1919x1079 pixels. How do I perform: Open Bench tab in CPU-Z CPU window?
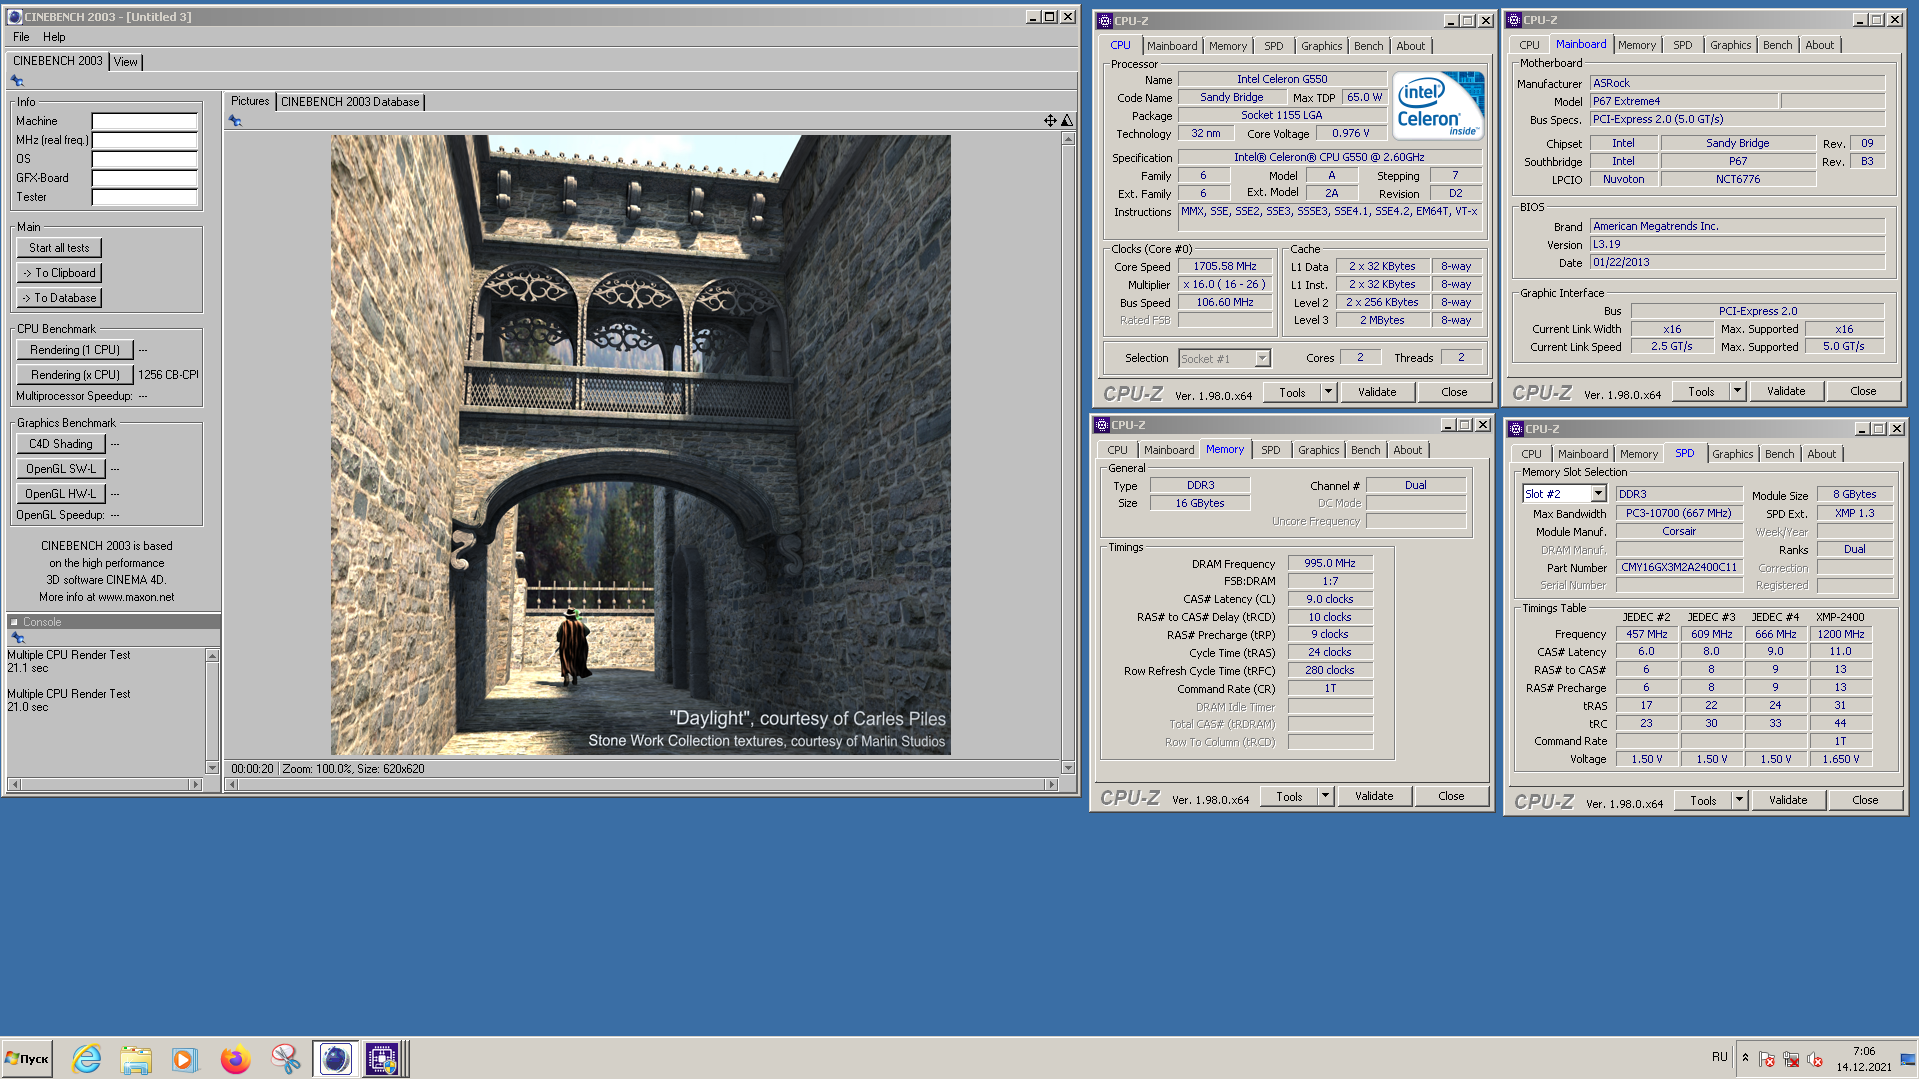click(1368, 46)
